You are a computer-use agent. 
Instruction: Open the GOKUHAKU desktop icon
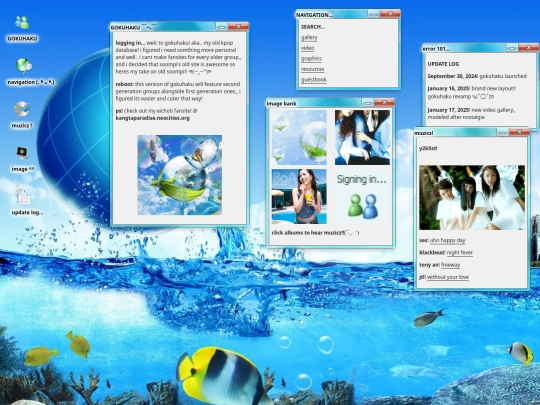22,23
